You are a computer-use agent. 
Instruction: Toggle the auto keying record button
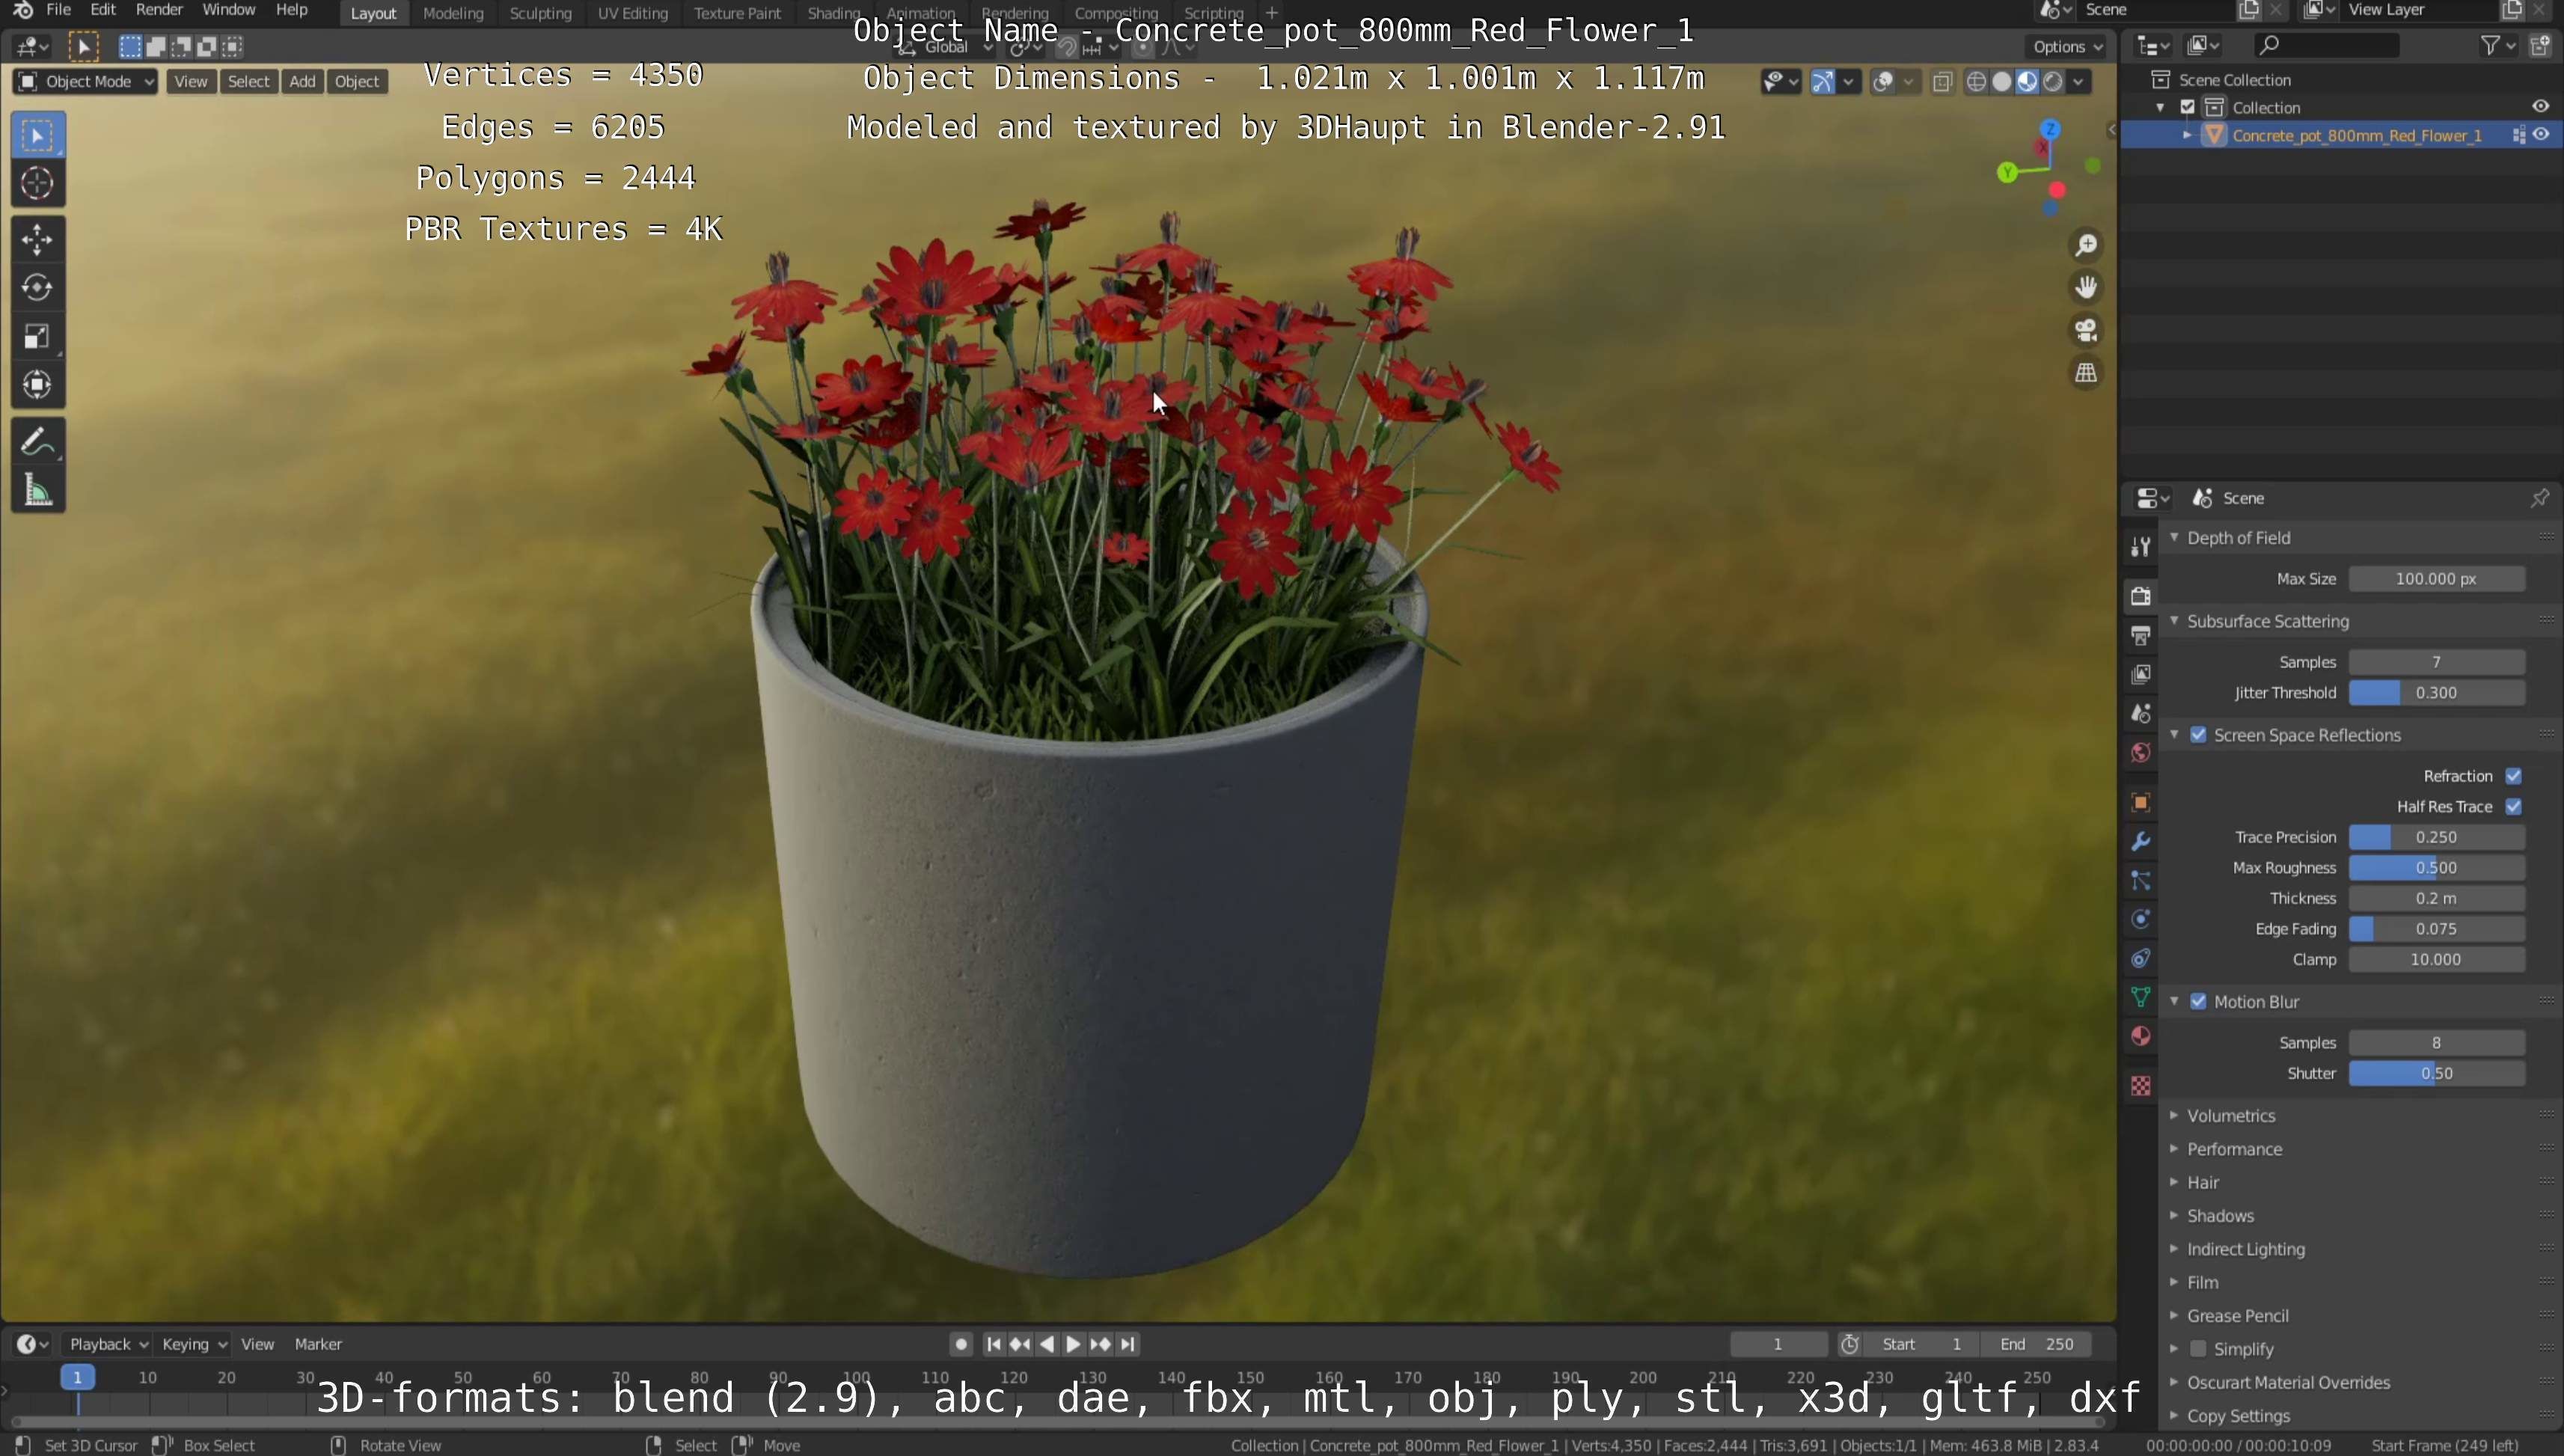pos(961,1344)
